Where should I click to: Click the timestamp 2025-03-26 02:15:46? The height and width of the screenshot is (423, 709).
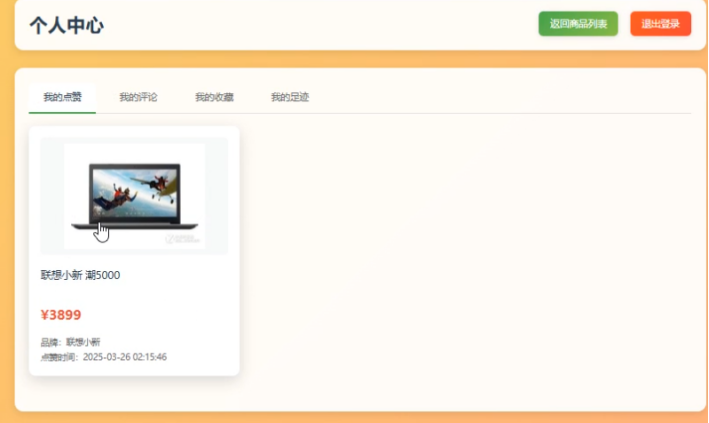125,357
